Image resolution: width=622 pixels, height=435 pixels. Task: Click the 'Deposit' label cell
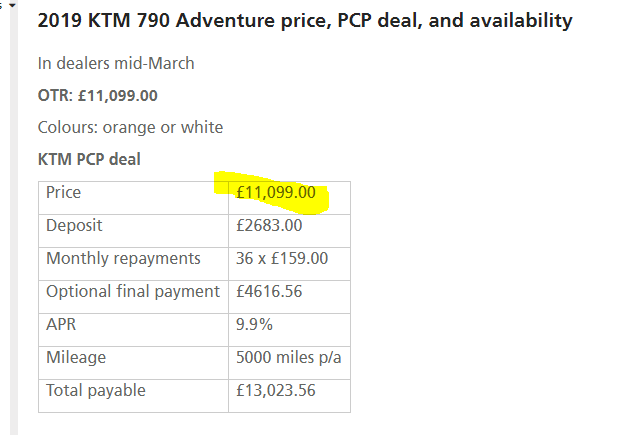pos(133,231)
